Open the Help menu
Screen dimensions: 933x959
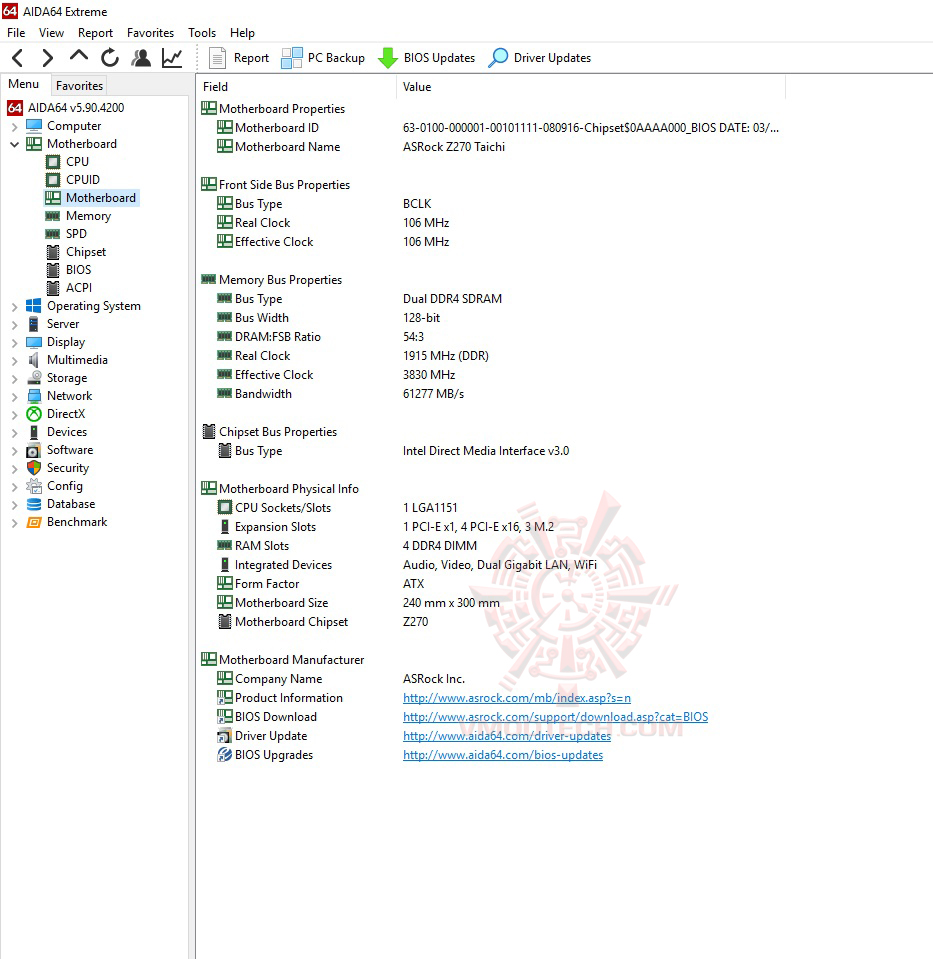[x=242, y=33]
